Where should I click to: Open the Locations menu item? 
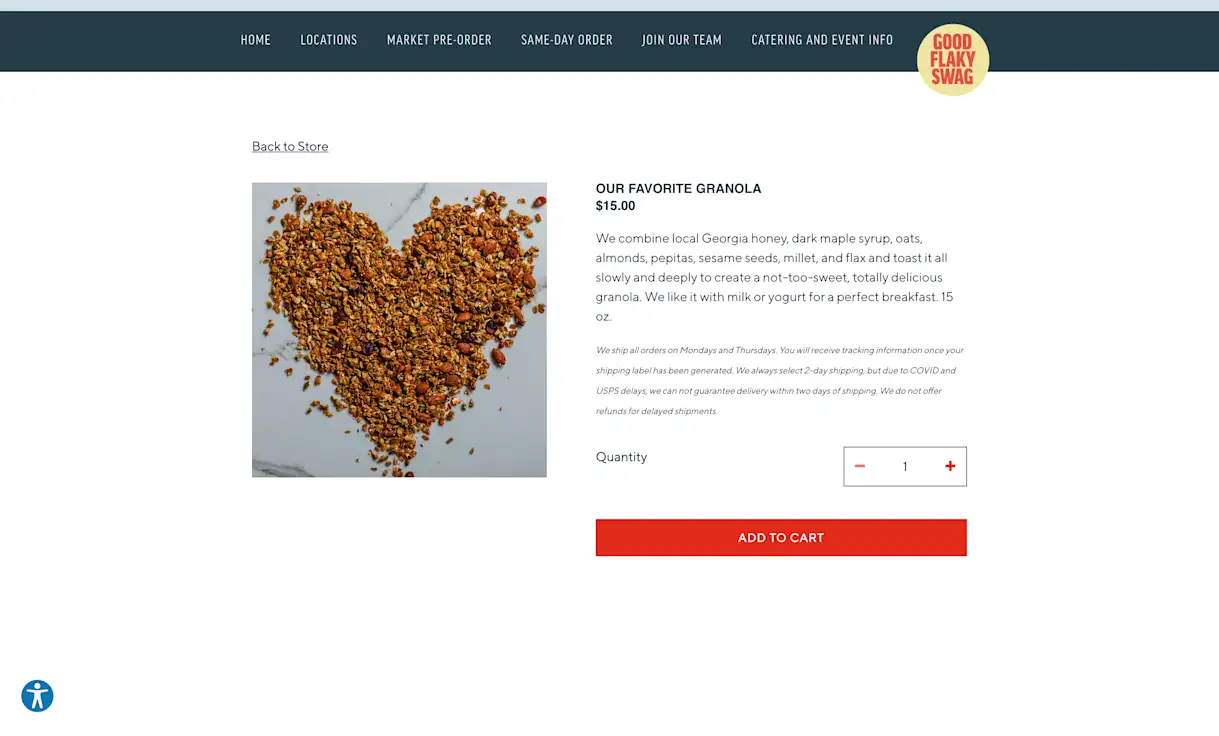329,40
